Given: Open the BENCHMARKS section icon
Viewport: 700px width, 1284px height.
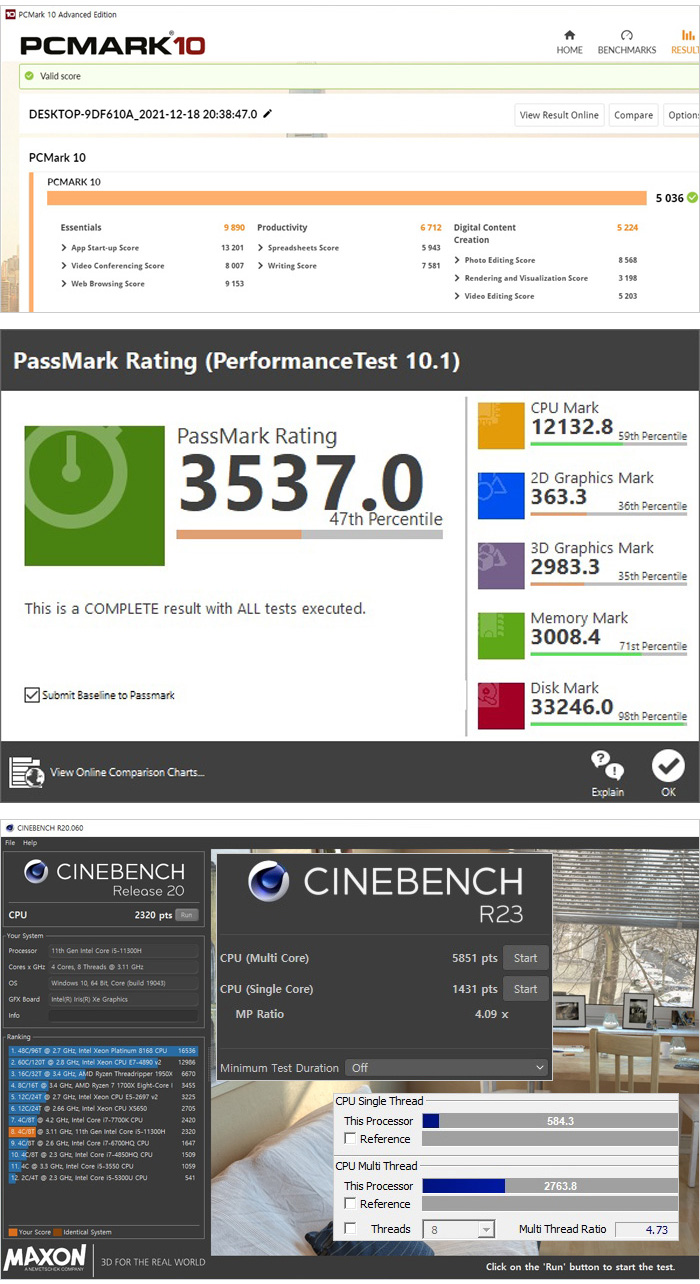Looking at the screenshot, I should [x=627, y=35].
